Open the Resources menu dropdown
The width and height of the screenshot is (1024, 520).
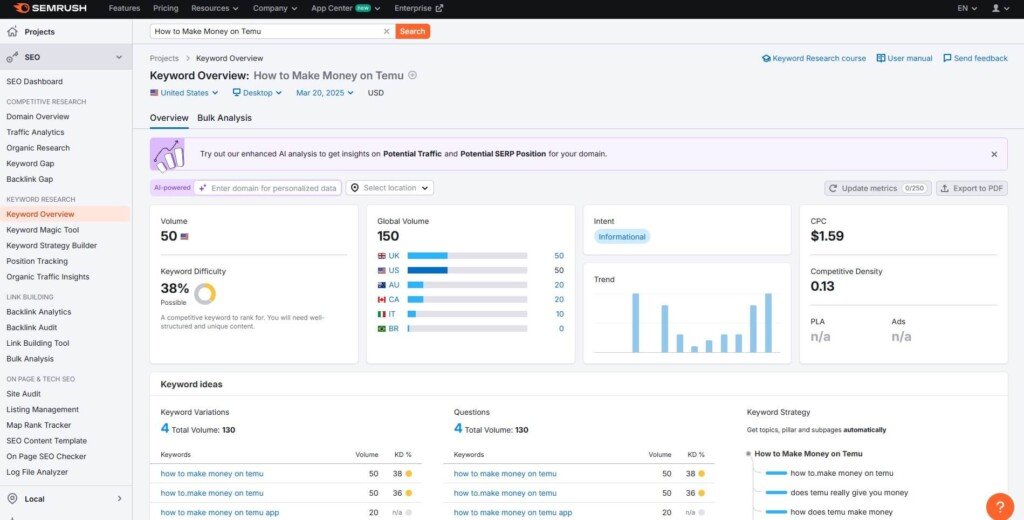click(214, 8)
